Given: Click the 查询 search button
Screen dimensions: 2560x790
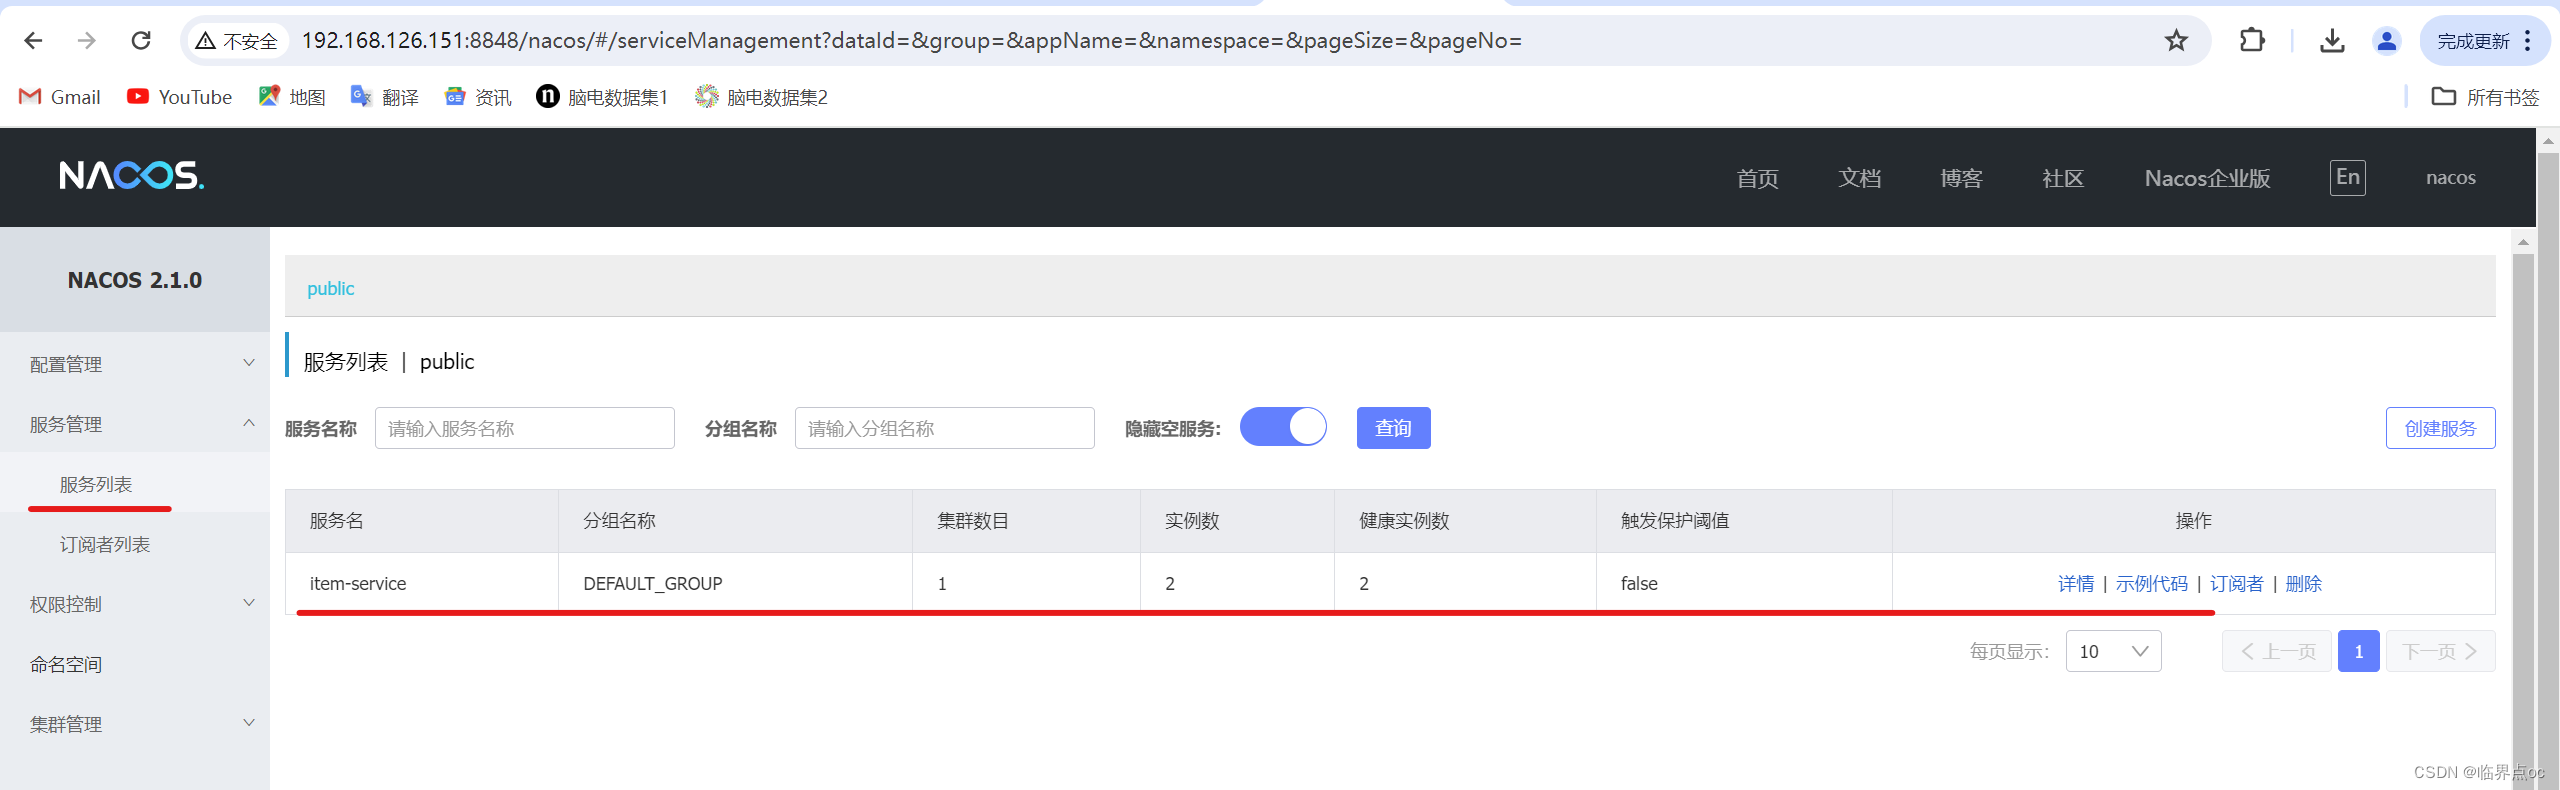Looking at the screenshot, I should (x=1393, y=428).
